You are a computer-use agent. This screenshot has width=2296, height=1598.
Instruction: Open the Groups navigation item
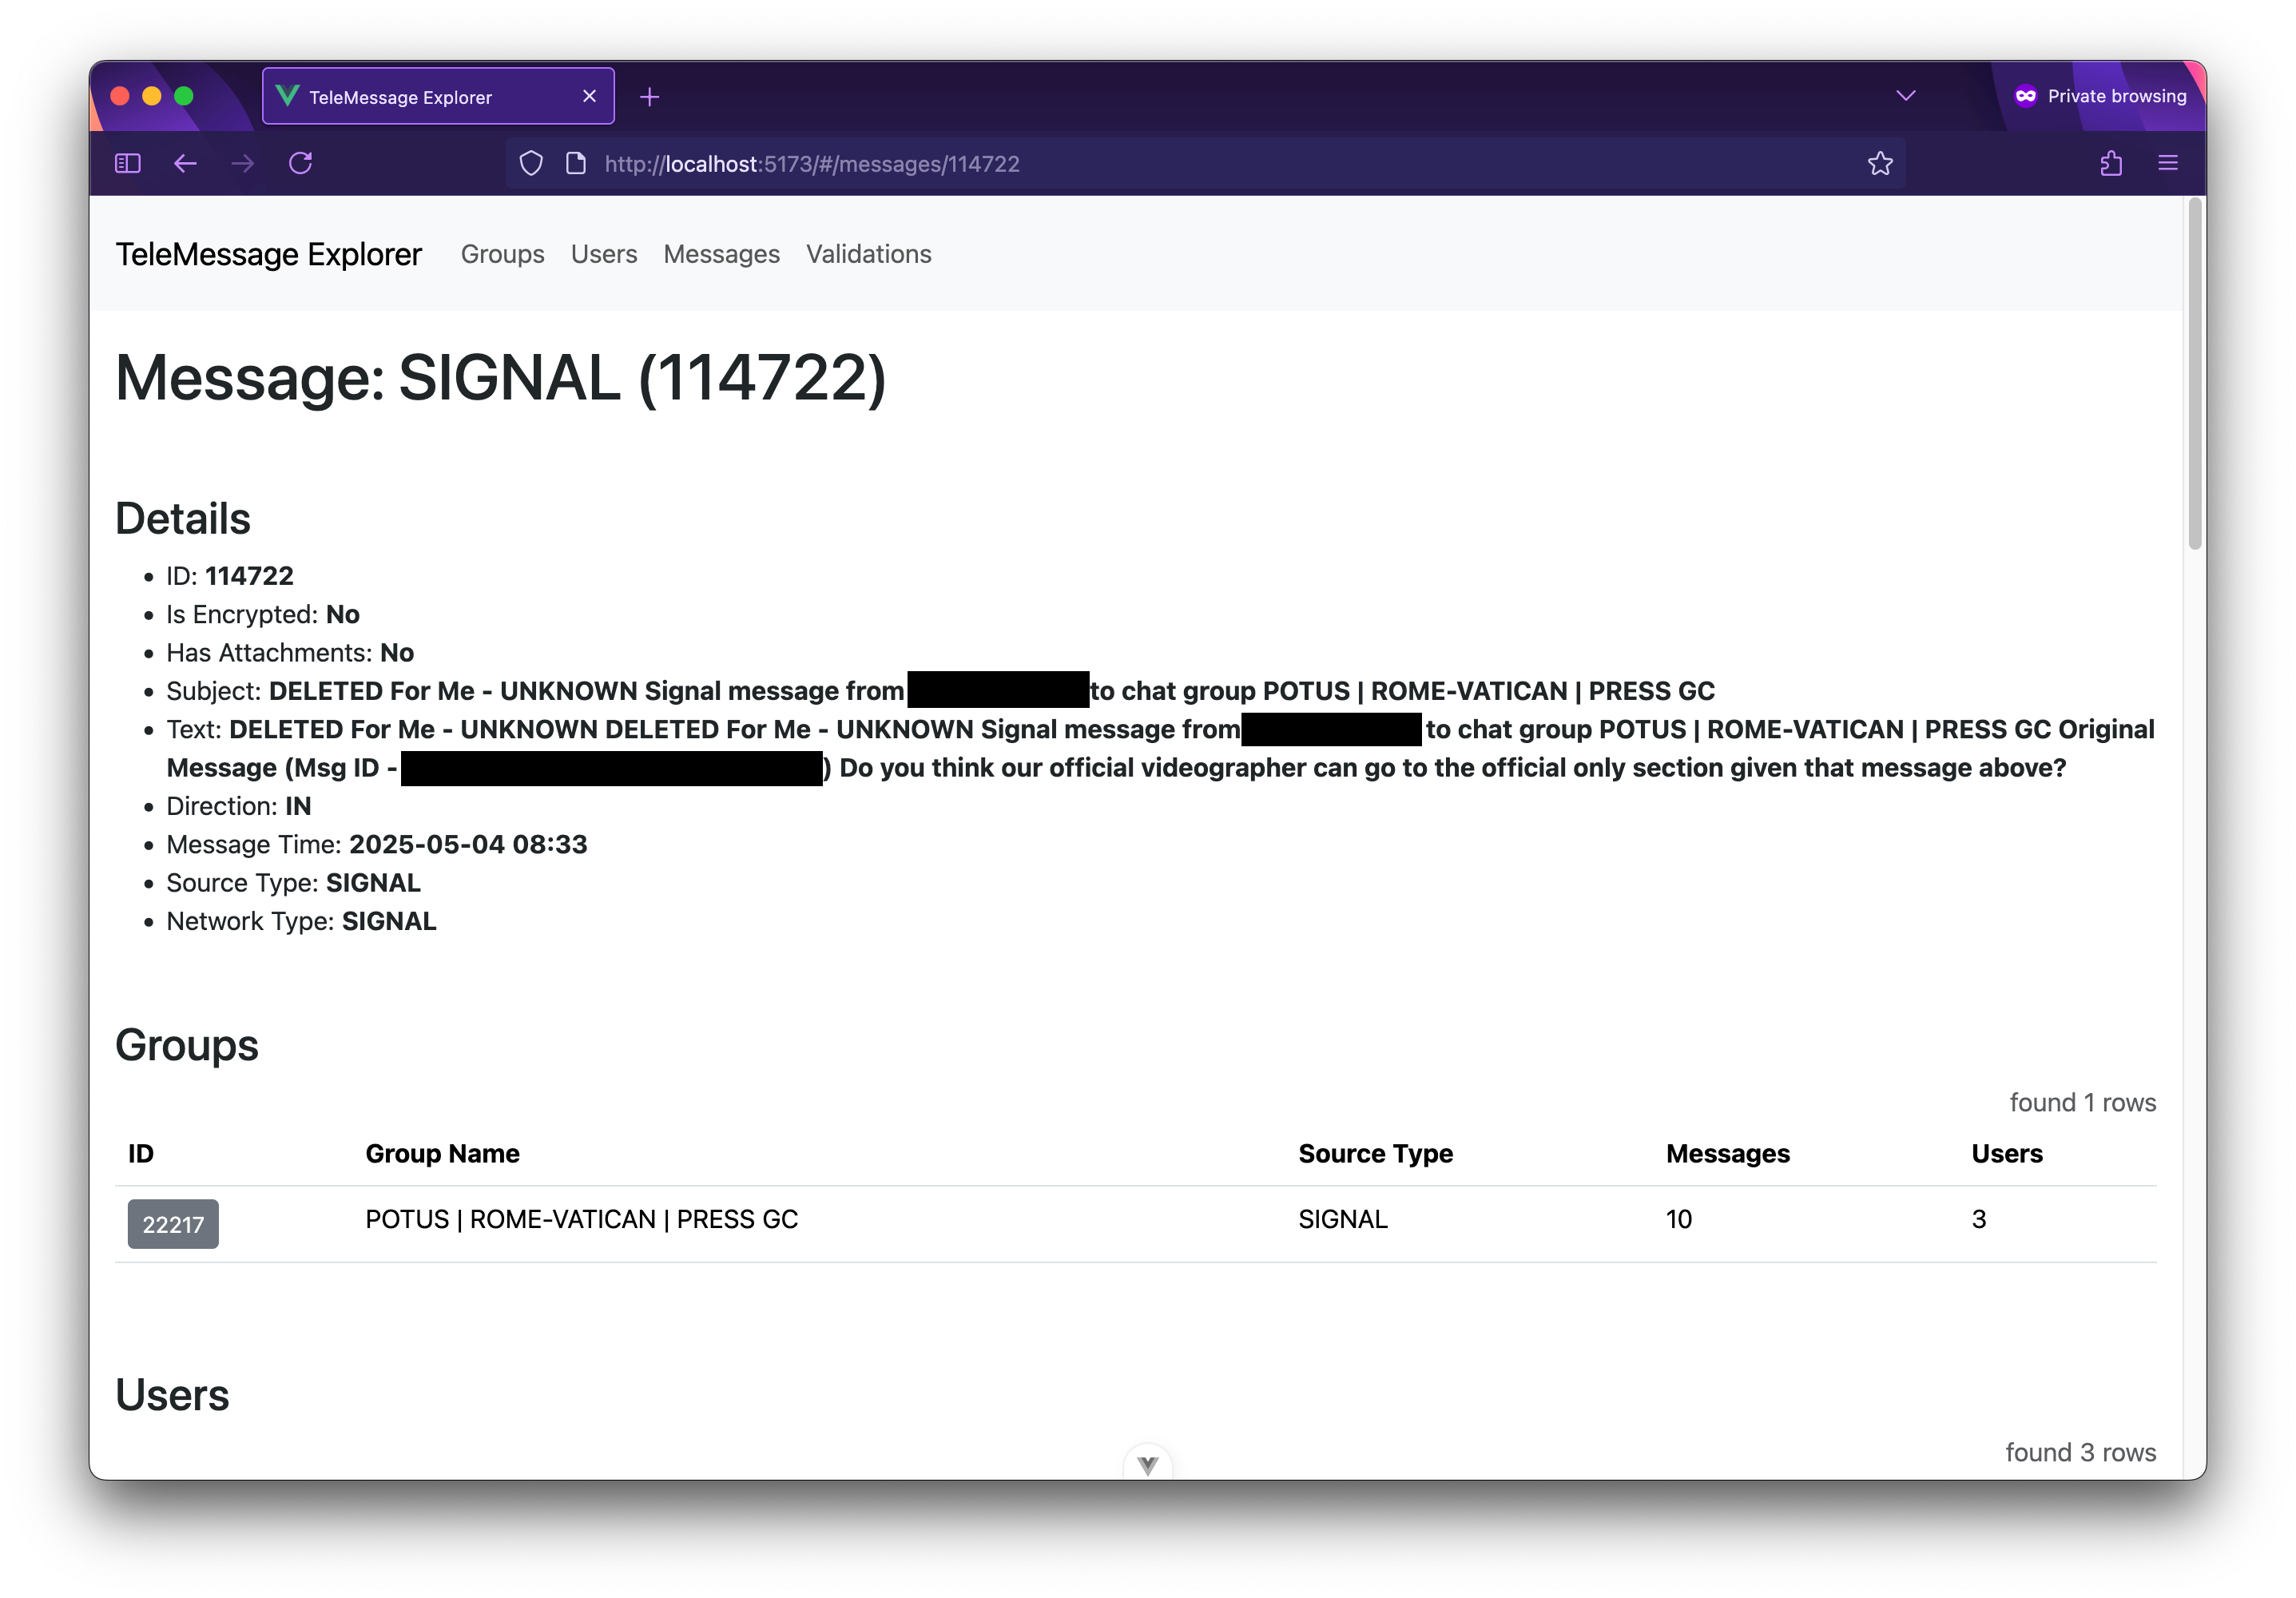click(x=502, y=254)
